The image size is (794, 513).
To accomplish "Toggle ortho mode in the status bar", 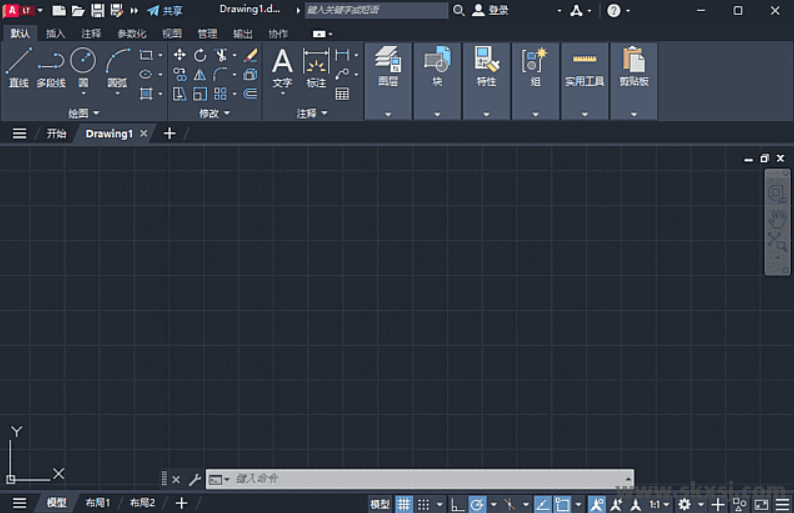I will 457,504.
